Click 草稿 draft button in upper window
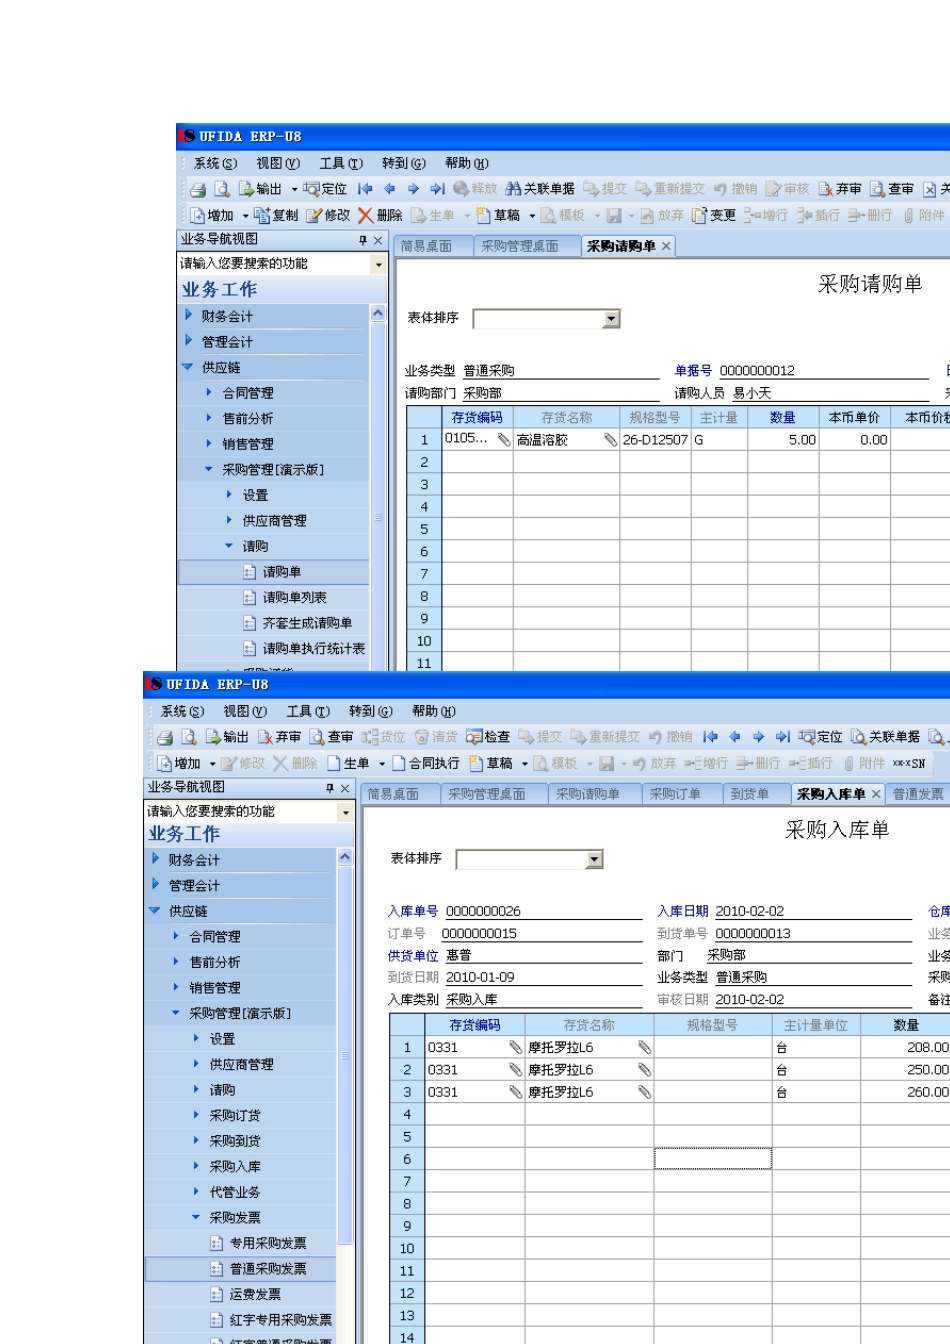This screenshot has height=1344, width=950. coord(499,216)
